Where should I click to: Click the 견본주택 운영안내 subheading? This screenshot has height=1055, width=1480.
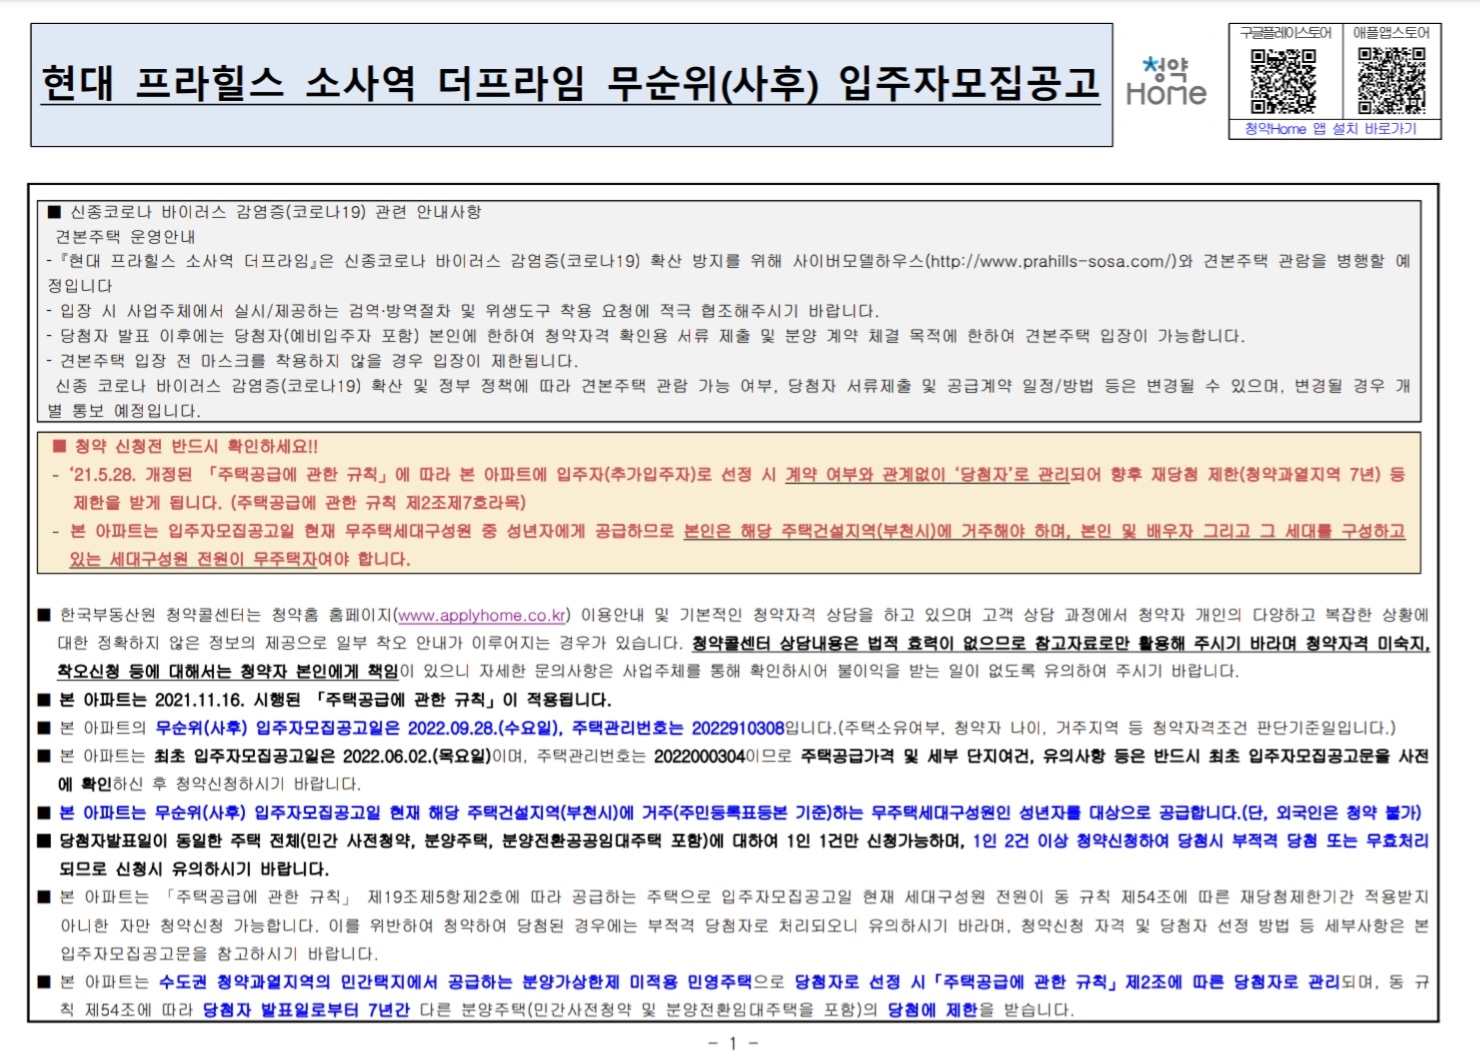click(125, 237)
